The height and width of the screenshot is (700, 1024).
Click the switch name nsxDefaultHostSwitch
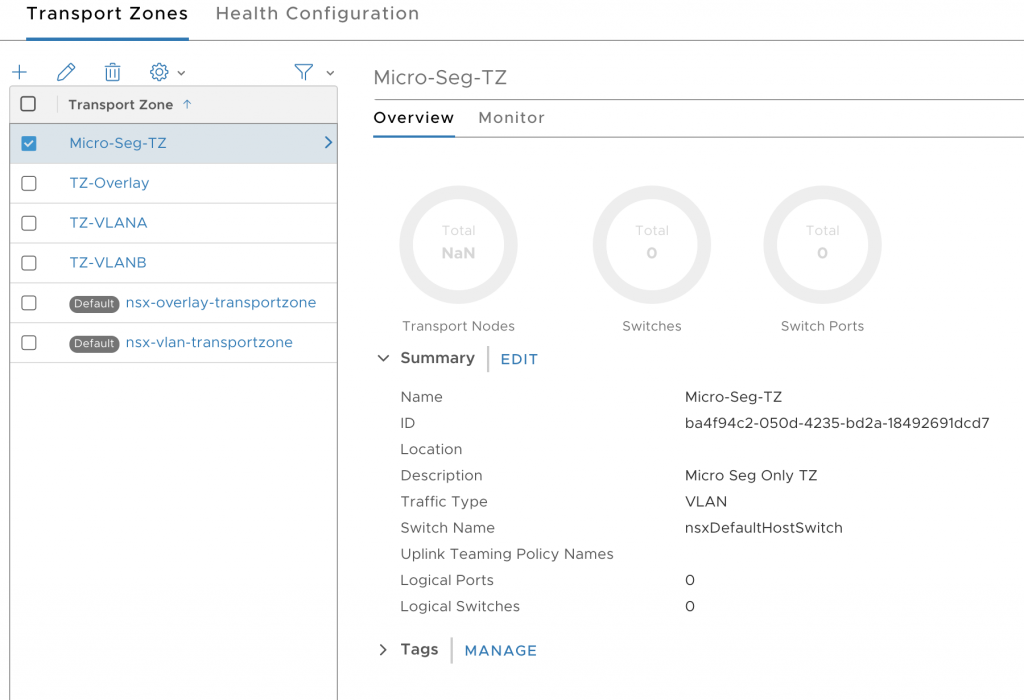[x=763, y=528]
